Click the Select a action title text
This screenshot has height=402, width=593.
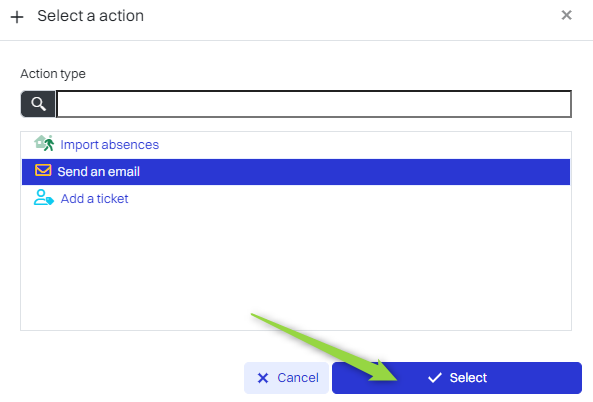click(x=91, y=16)
